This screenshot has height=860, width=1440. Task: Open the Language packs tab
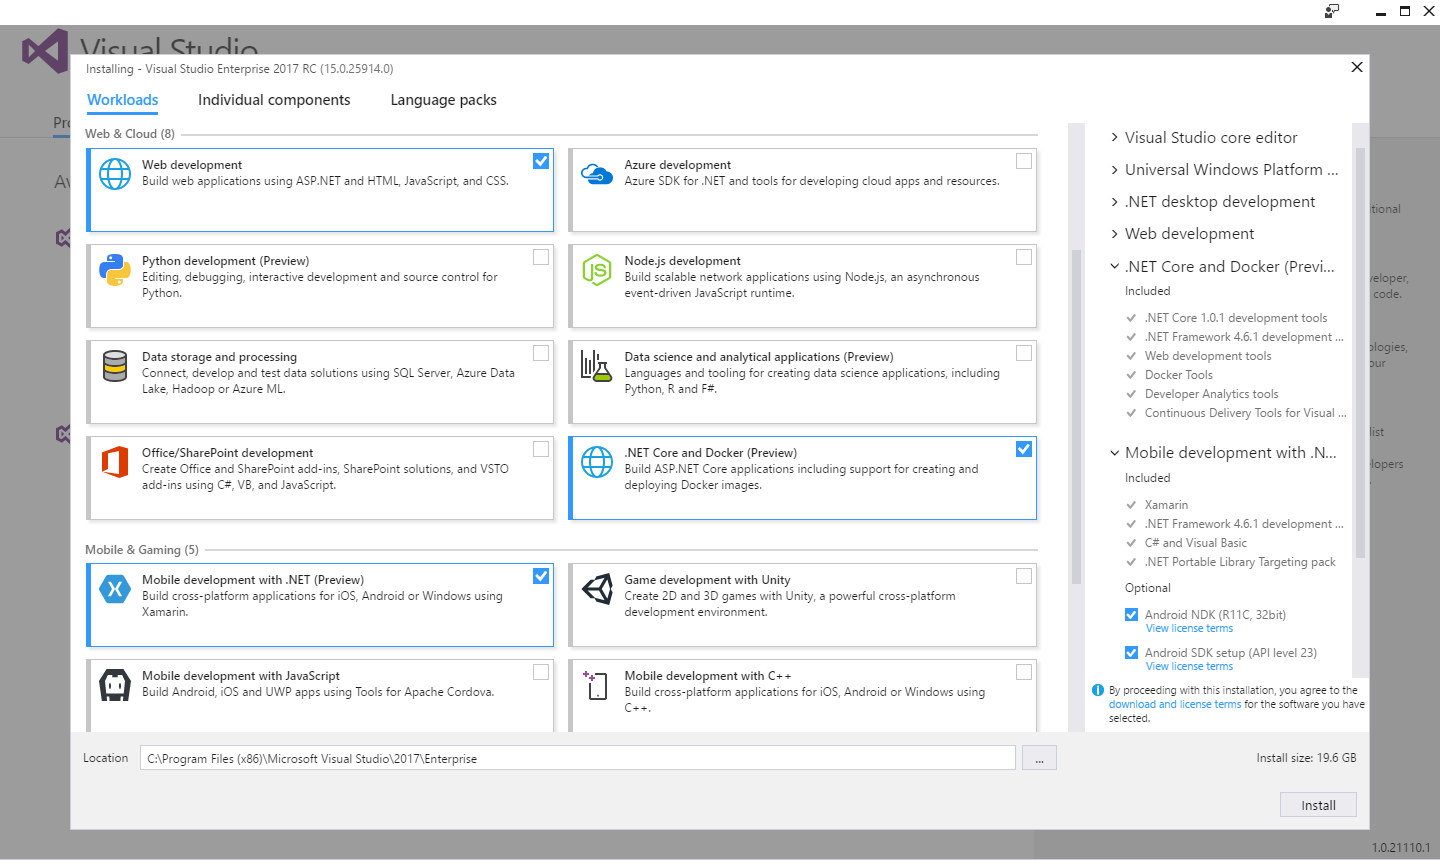click(x=443, y=99)
